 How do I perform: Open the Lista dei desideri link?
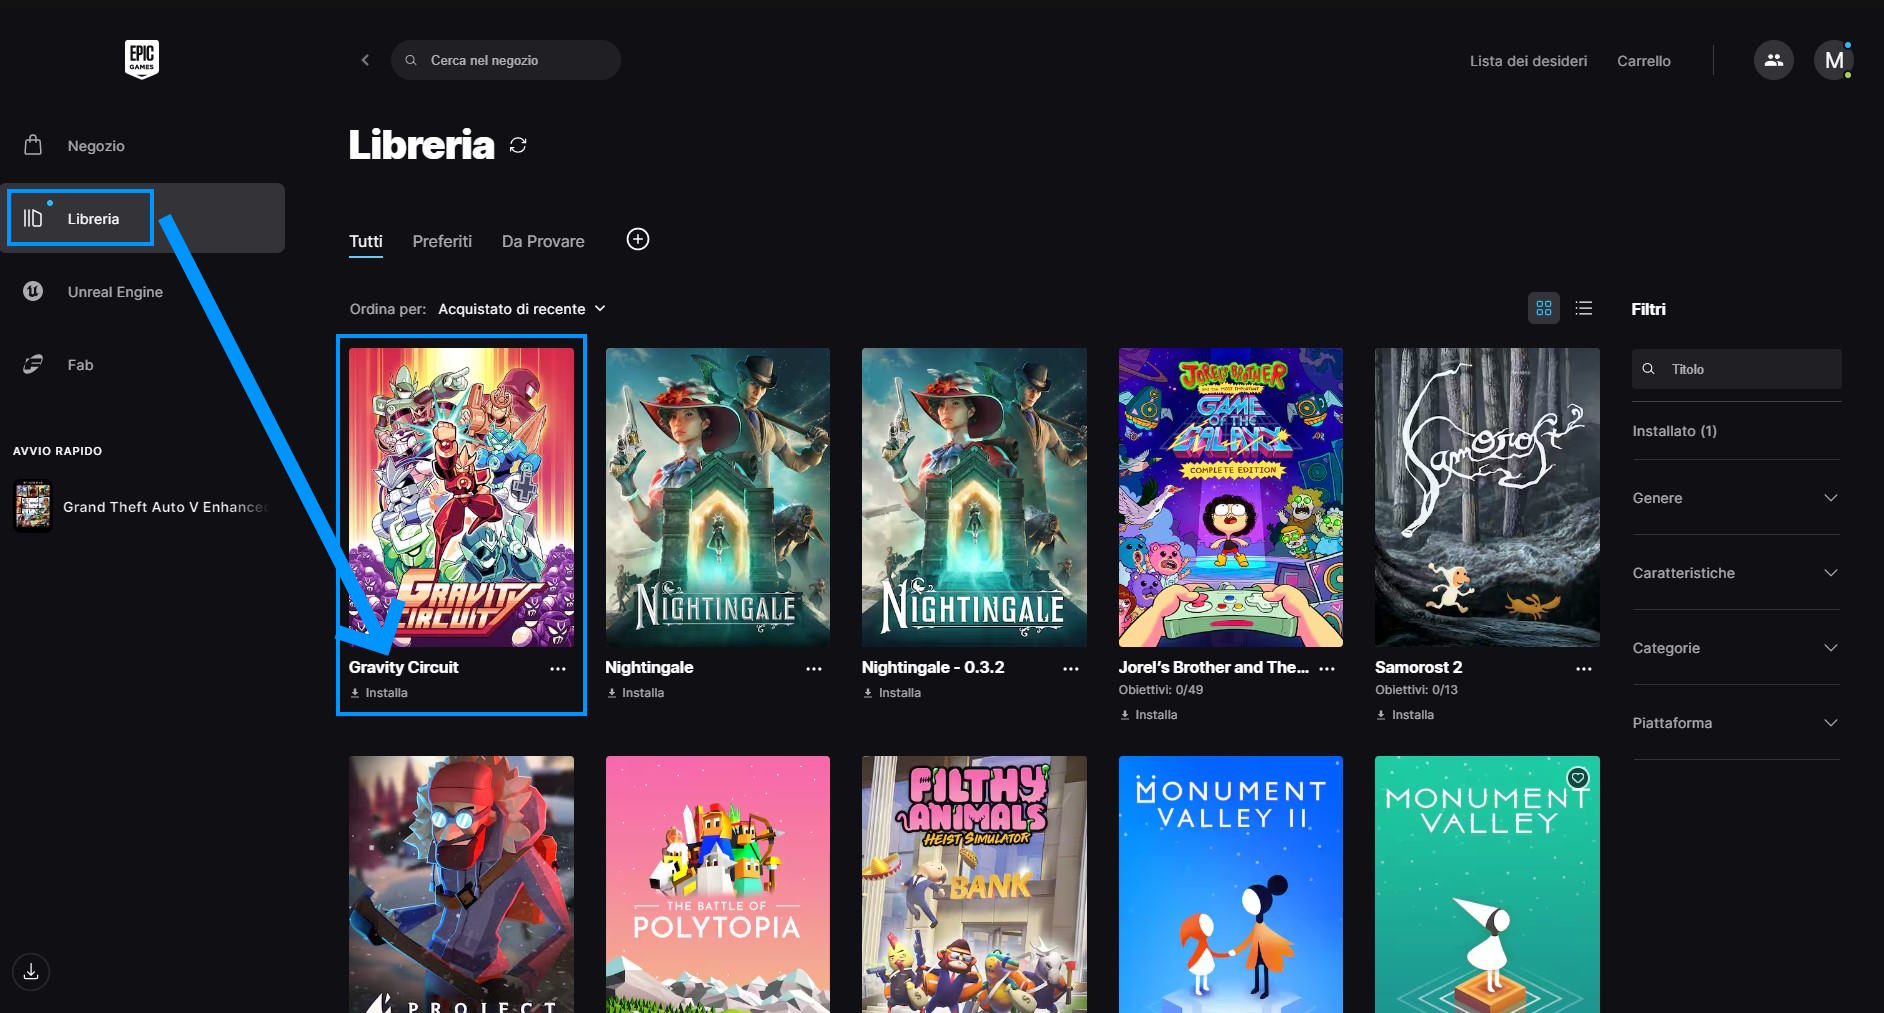tap(1528, 61)
